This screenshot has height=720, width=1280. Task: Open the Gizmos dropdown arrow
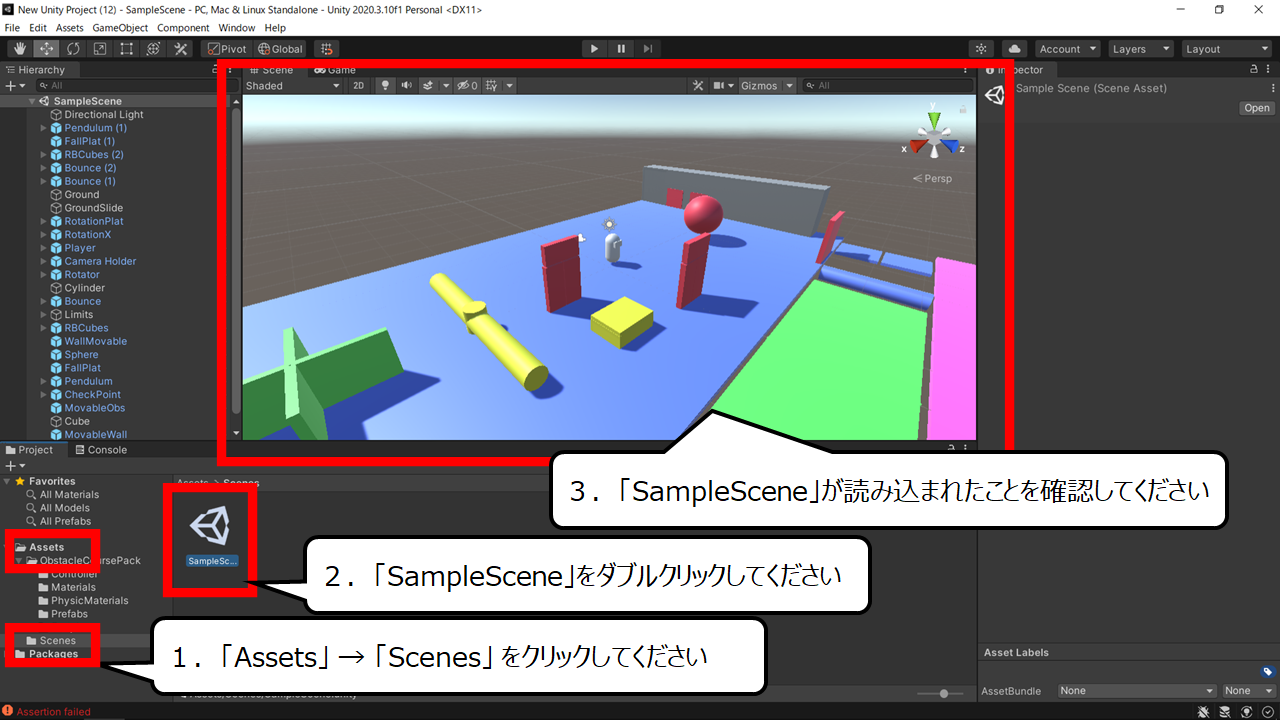[x=789, y=86]
